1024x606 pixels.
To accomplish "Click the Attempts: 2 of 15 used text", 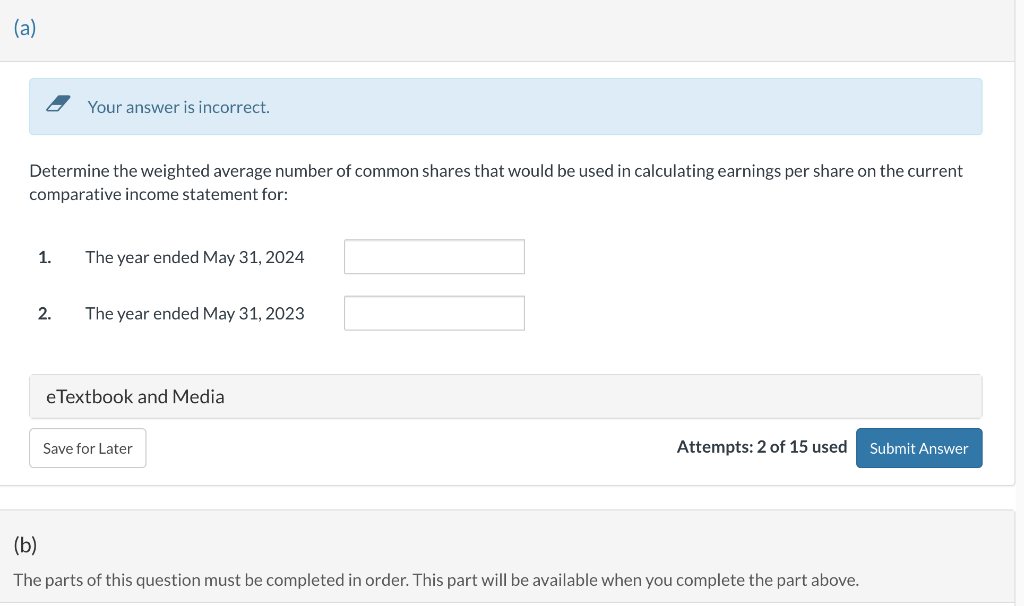I will click(x=761, y=447).
